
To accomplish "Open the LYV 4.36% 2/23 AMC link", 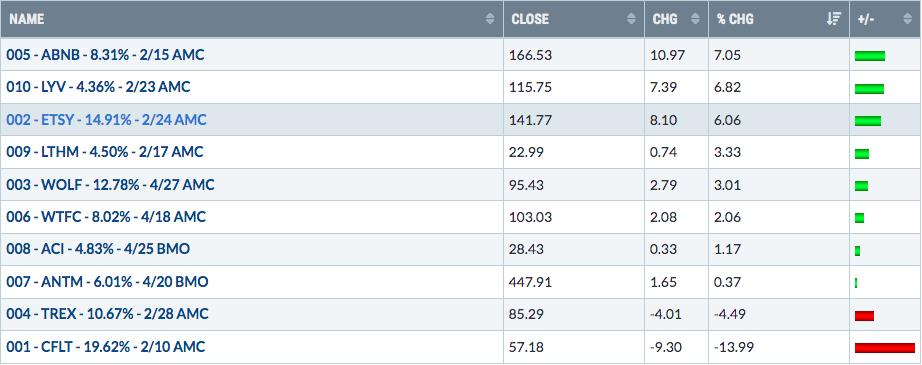I will click(x=98, y=87).
